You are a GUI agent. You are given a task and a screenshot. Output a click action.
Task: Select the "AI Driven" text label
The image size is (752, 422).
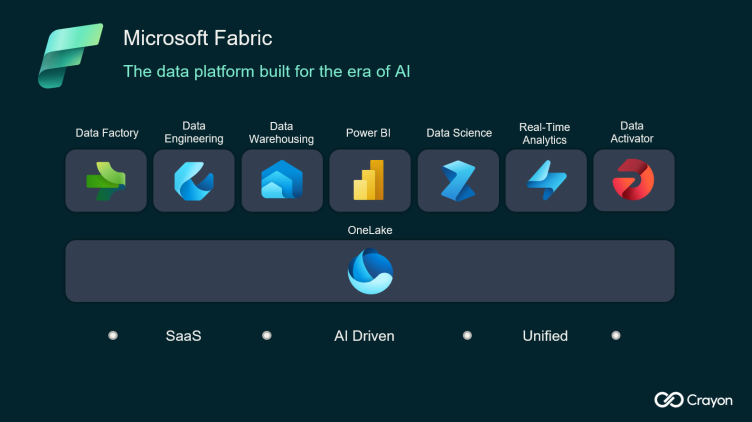[364, 336]
